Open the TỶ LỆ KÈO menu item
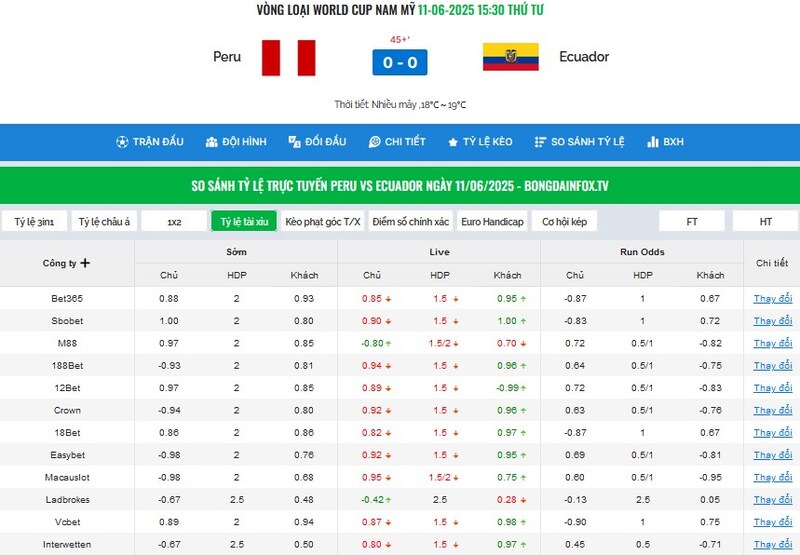This screenshot has width=800, height=555. [480, 142]
